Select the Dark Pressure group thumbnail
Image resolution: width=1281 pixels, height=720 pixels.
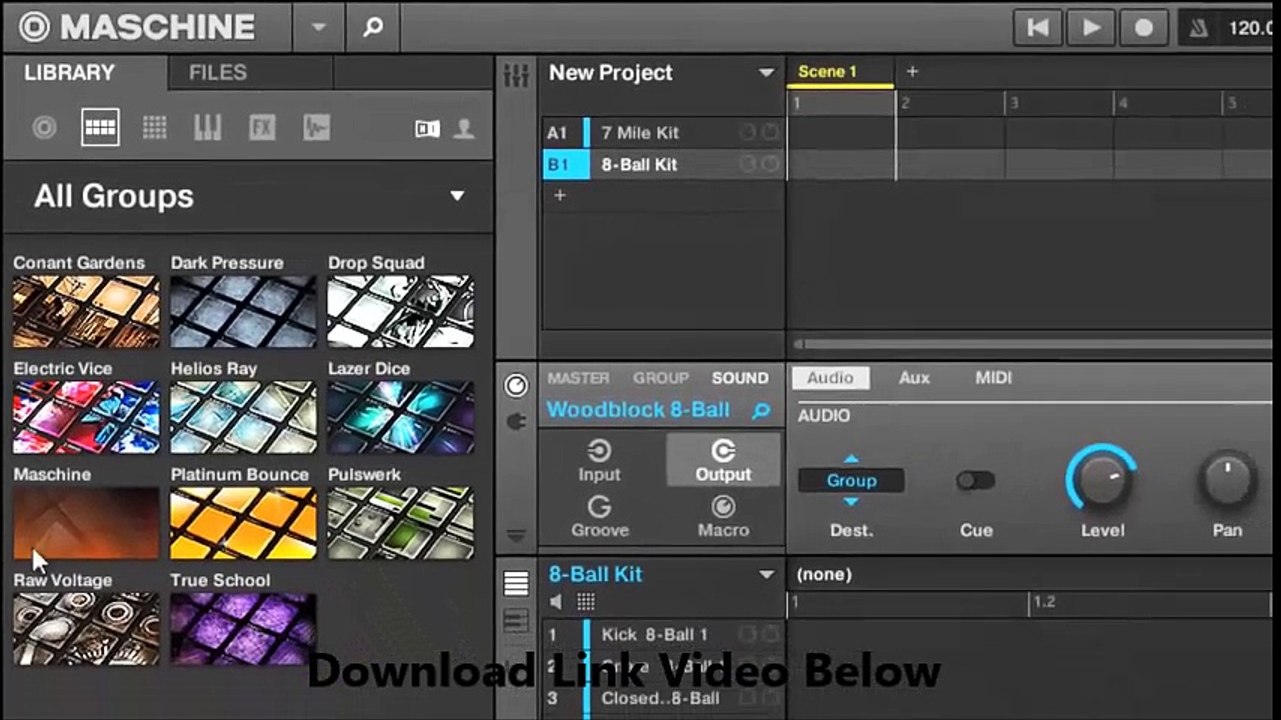point(243,312)
